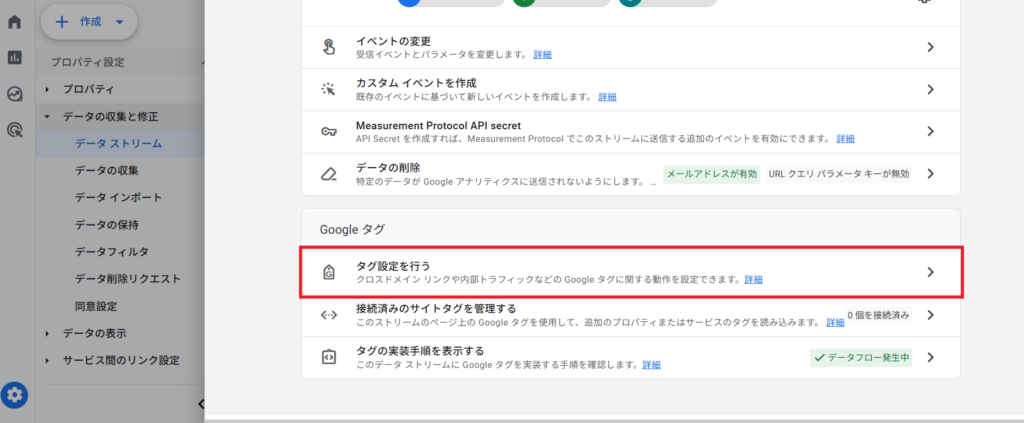1024x423 pixels.
Task: Open Measurement Protocol API secret chevron
Action: 931,131
